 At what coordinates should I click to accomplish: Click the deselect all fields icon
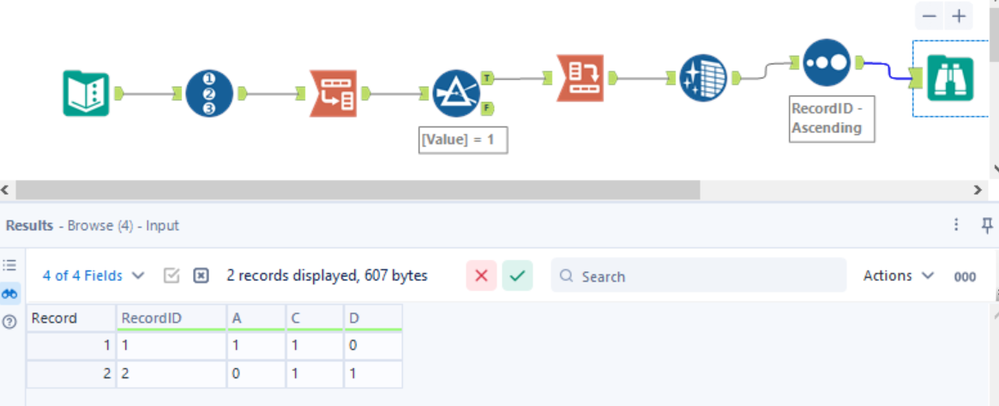[x=201, y=275]
